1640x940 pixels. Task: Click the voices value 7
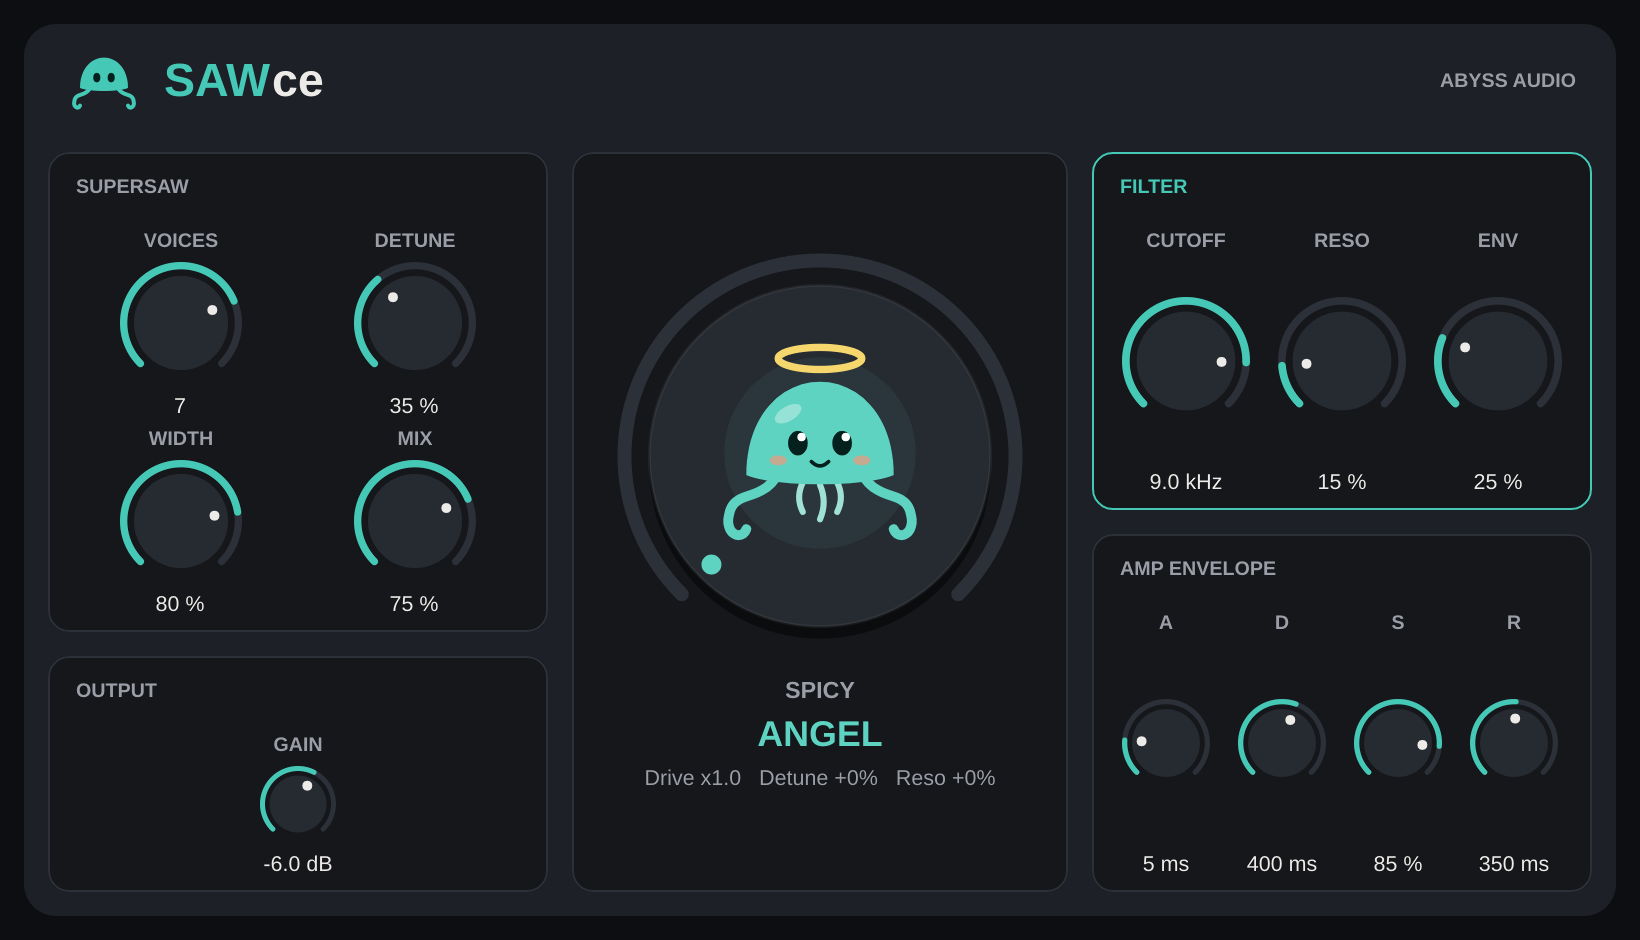[x=180, y=406]
